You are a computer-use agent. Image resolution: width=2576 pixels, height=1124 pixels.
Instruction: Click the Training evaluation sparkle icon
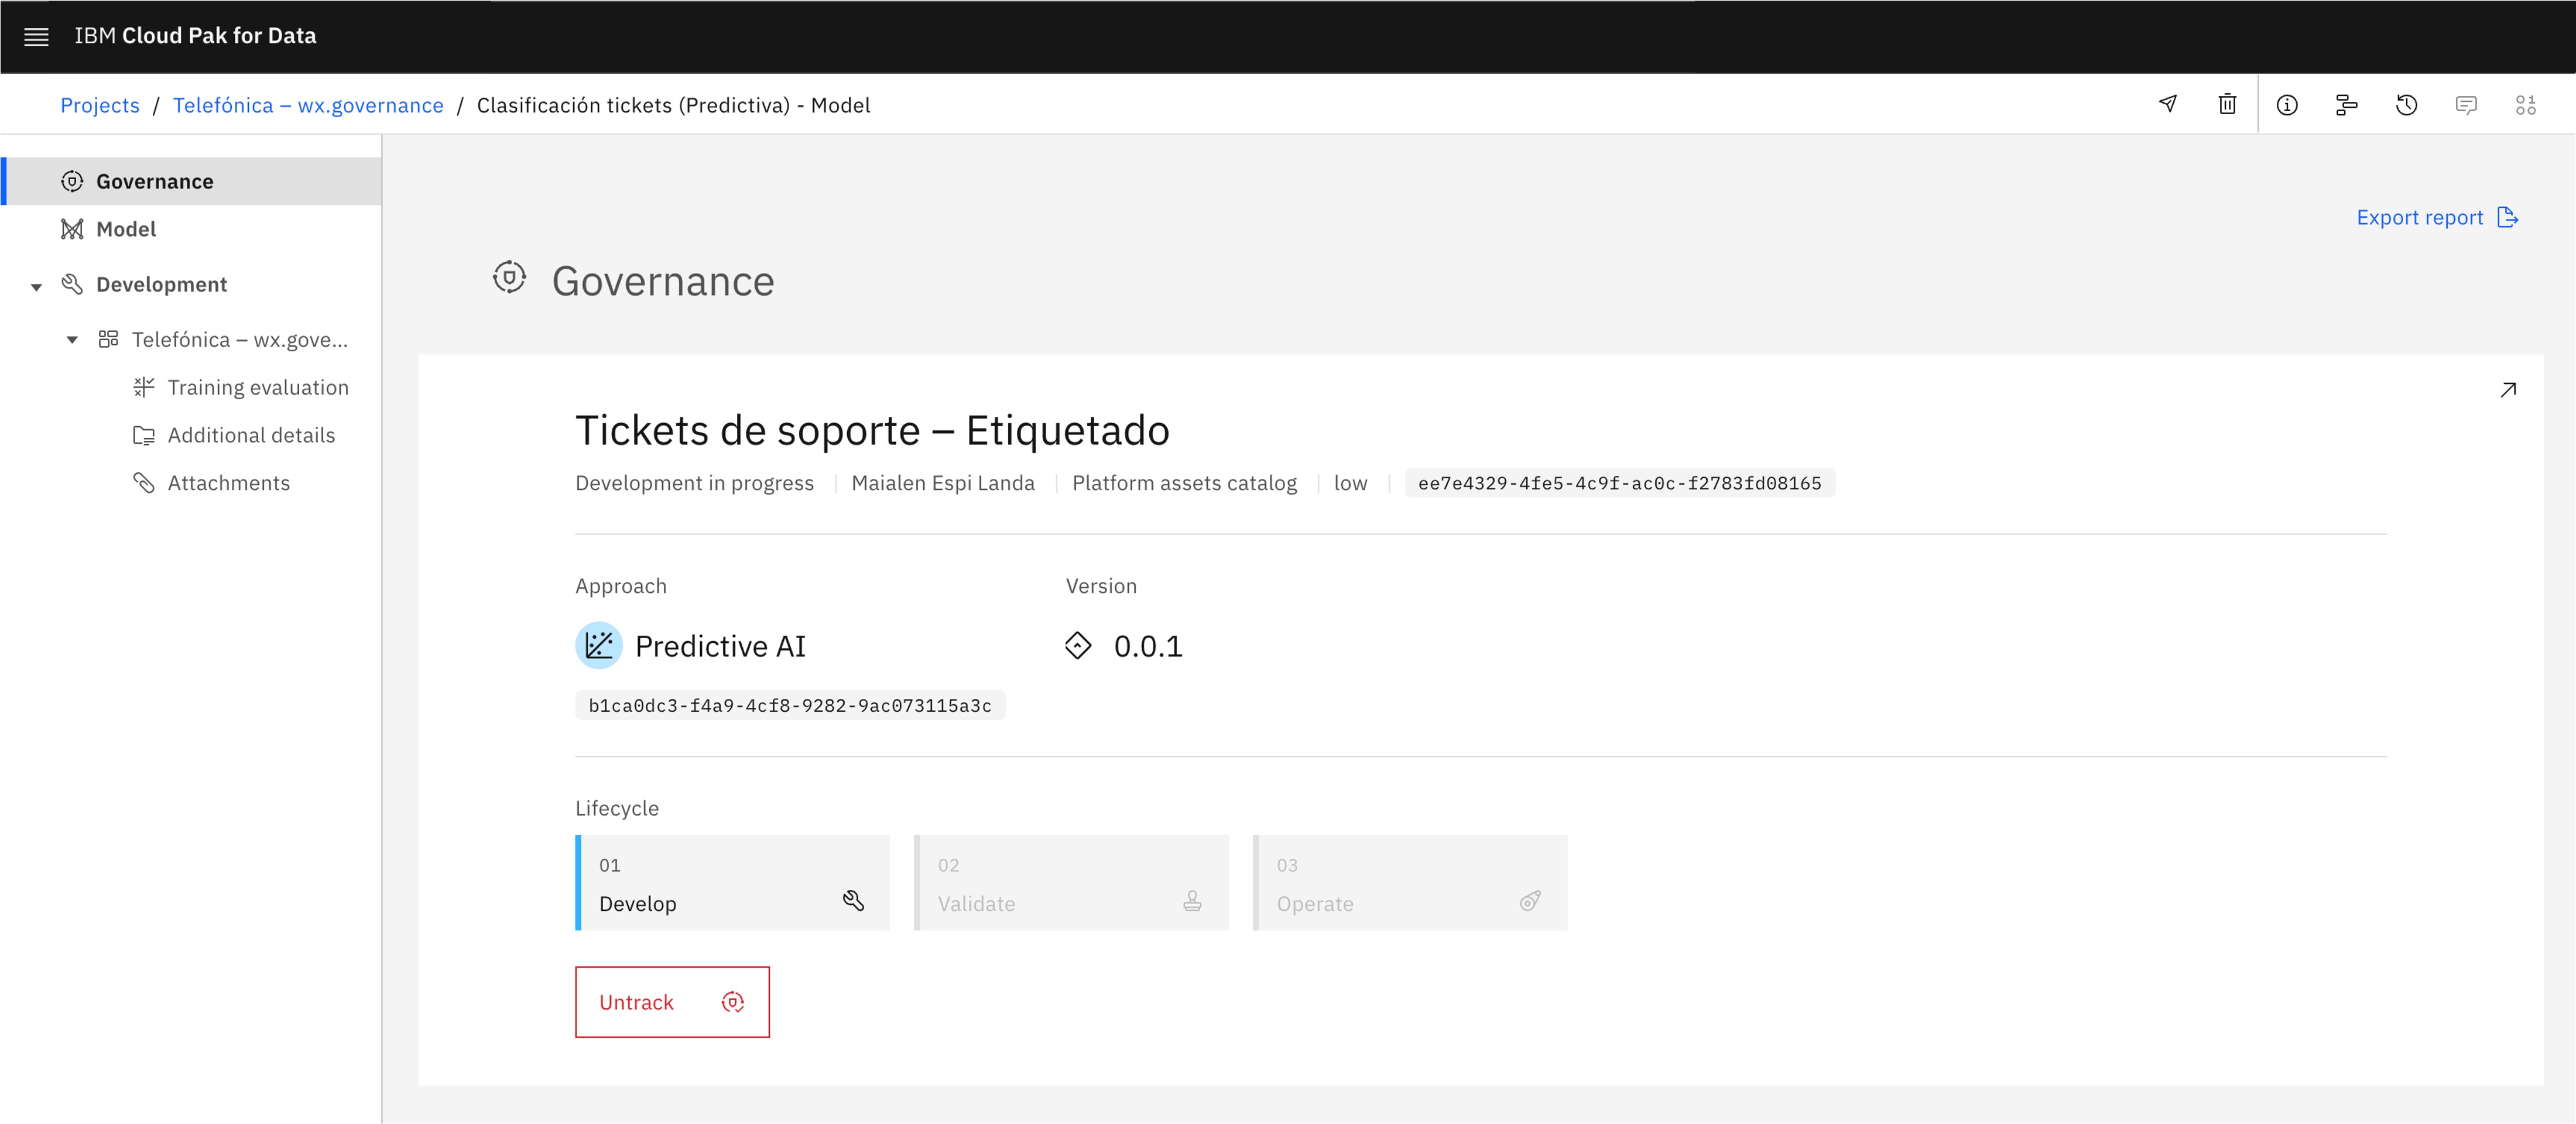144,387
